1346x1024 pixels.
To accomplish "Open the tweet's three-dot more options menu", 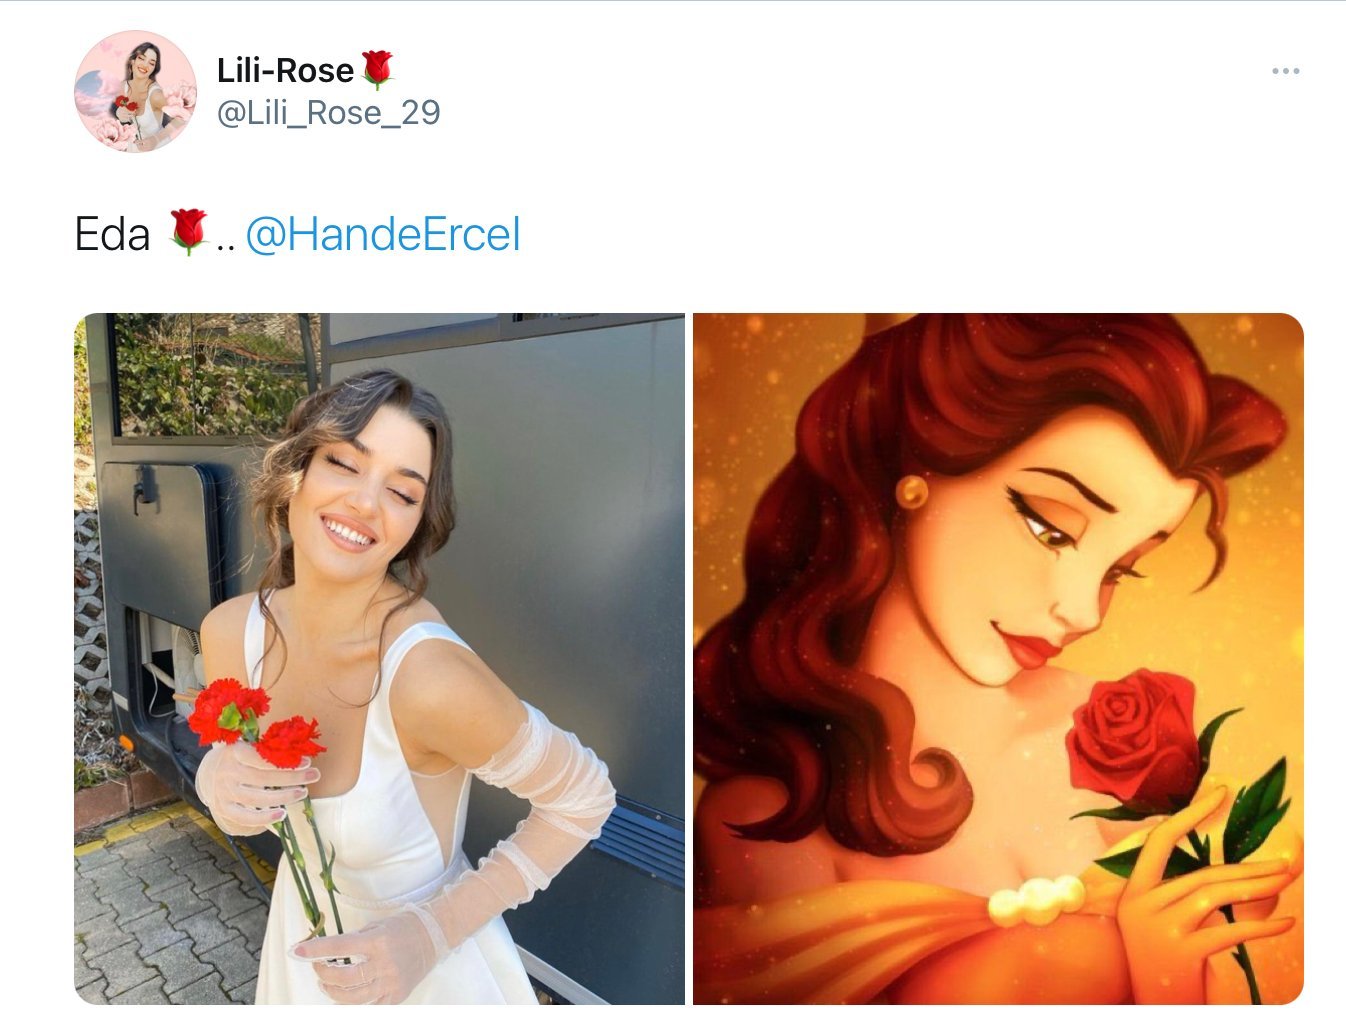I will (x=1285, y=71).
